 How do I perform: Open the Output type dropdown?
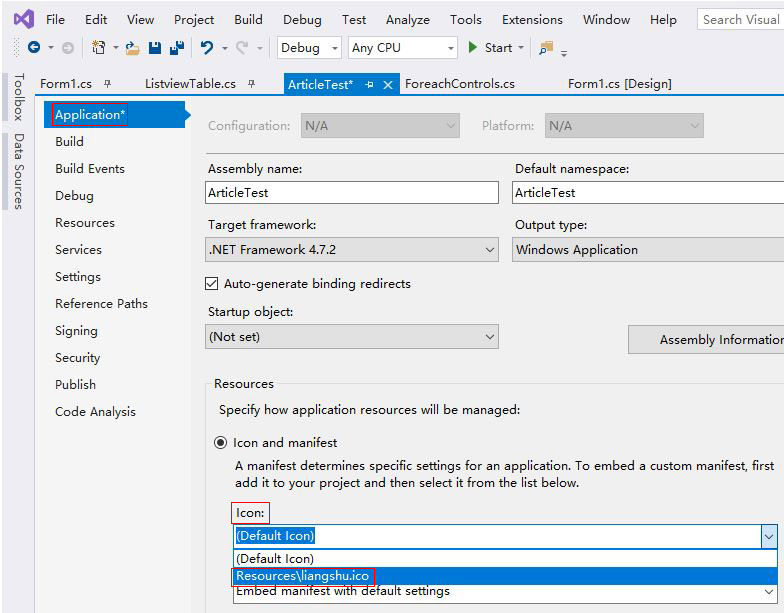point(648,250)
